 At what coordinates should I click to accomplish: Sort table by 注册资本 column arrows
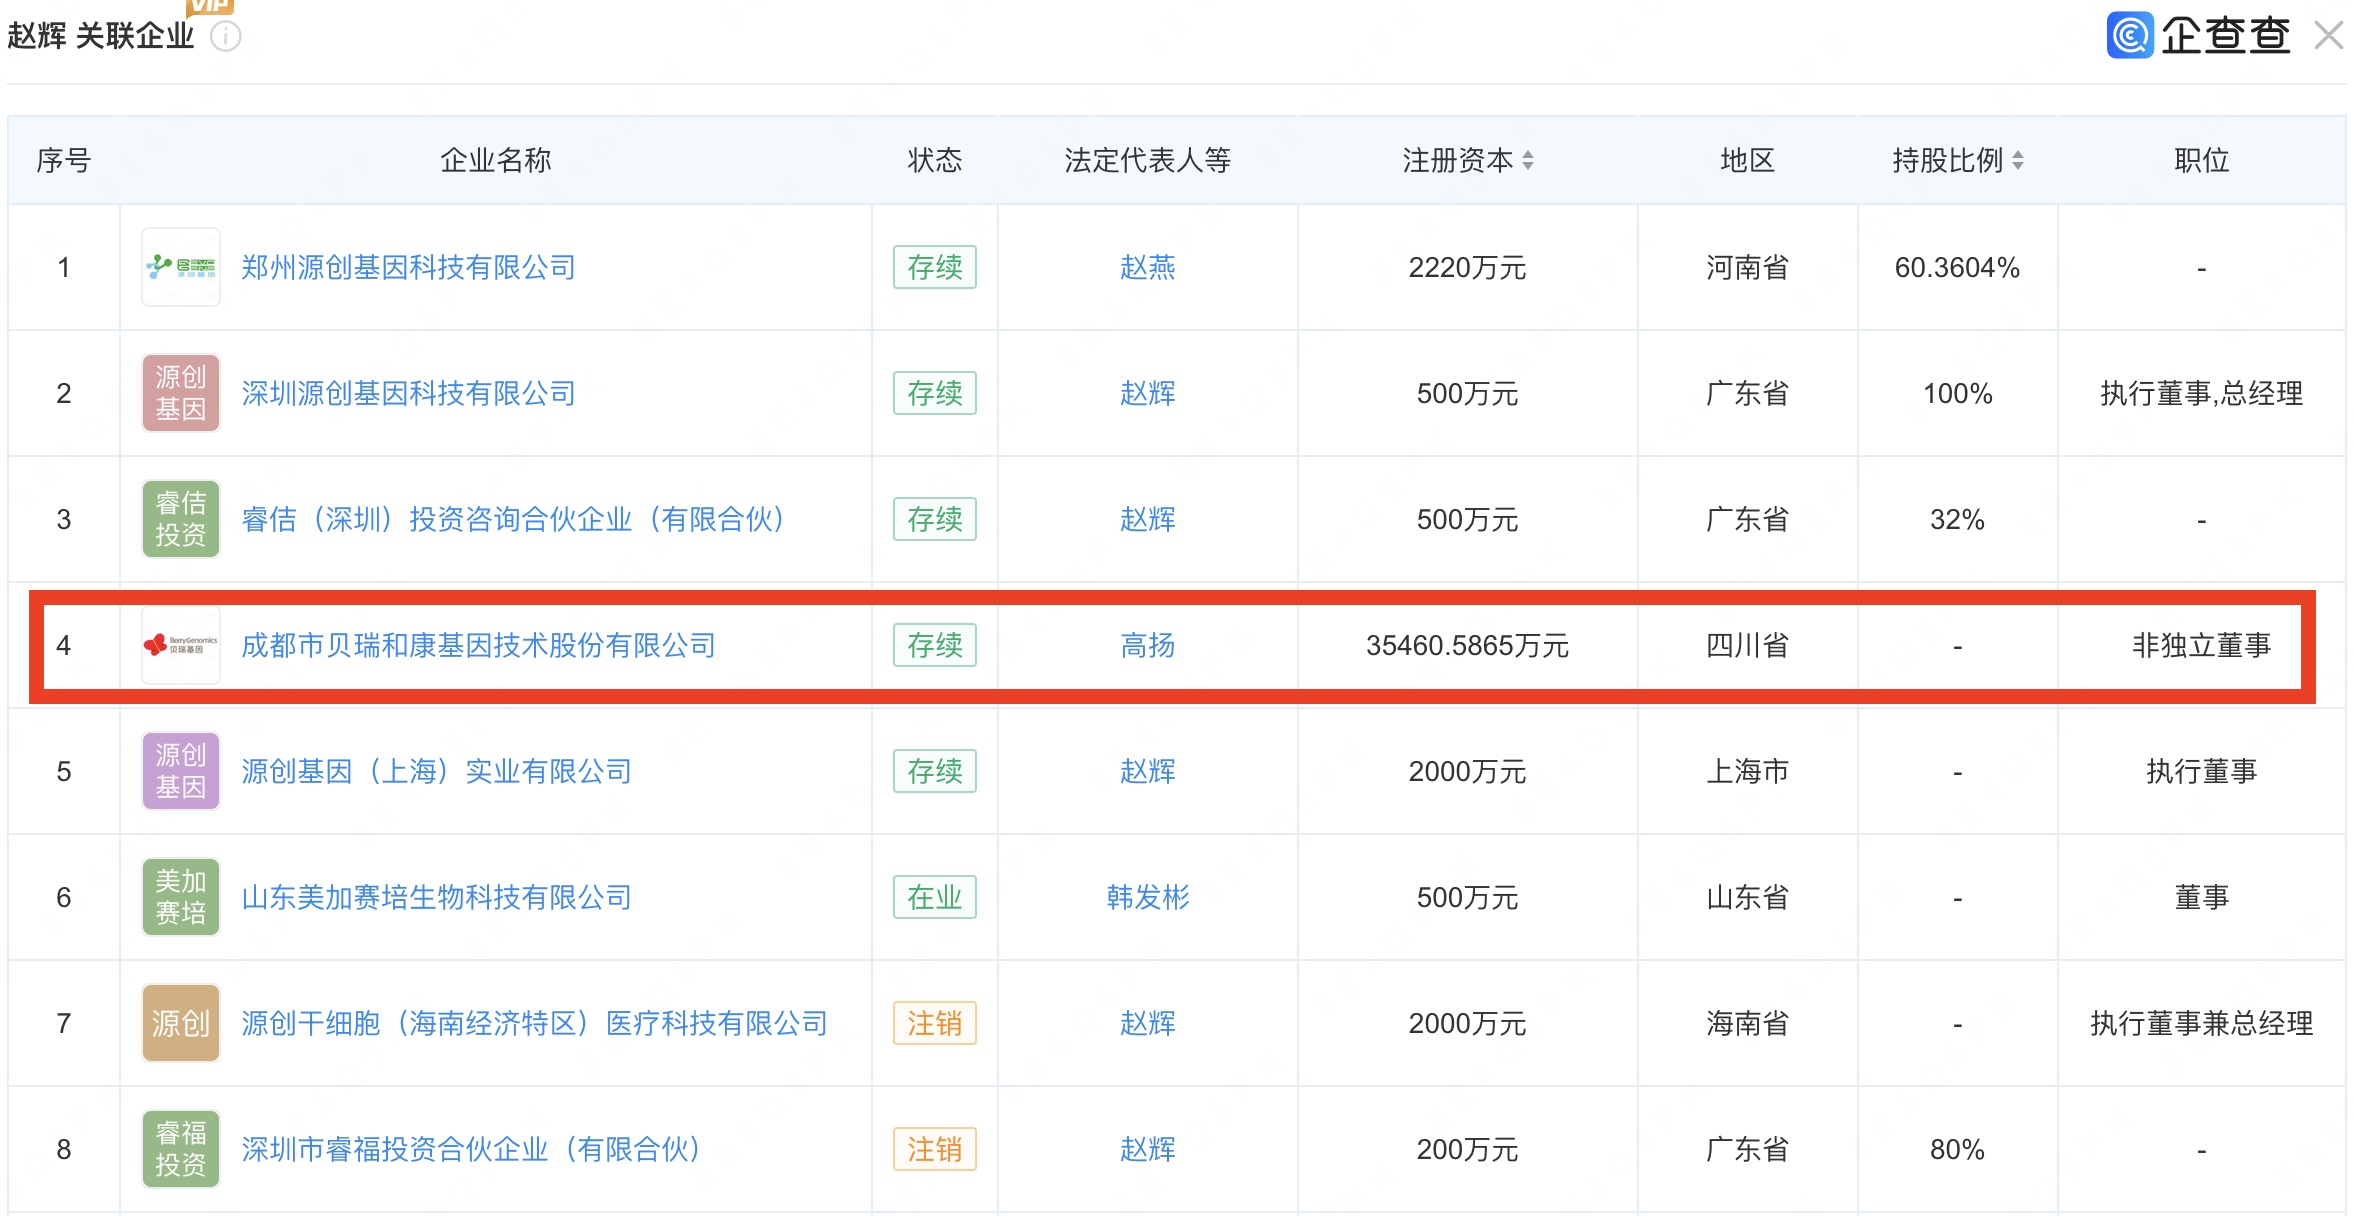point(1528,160)
